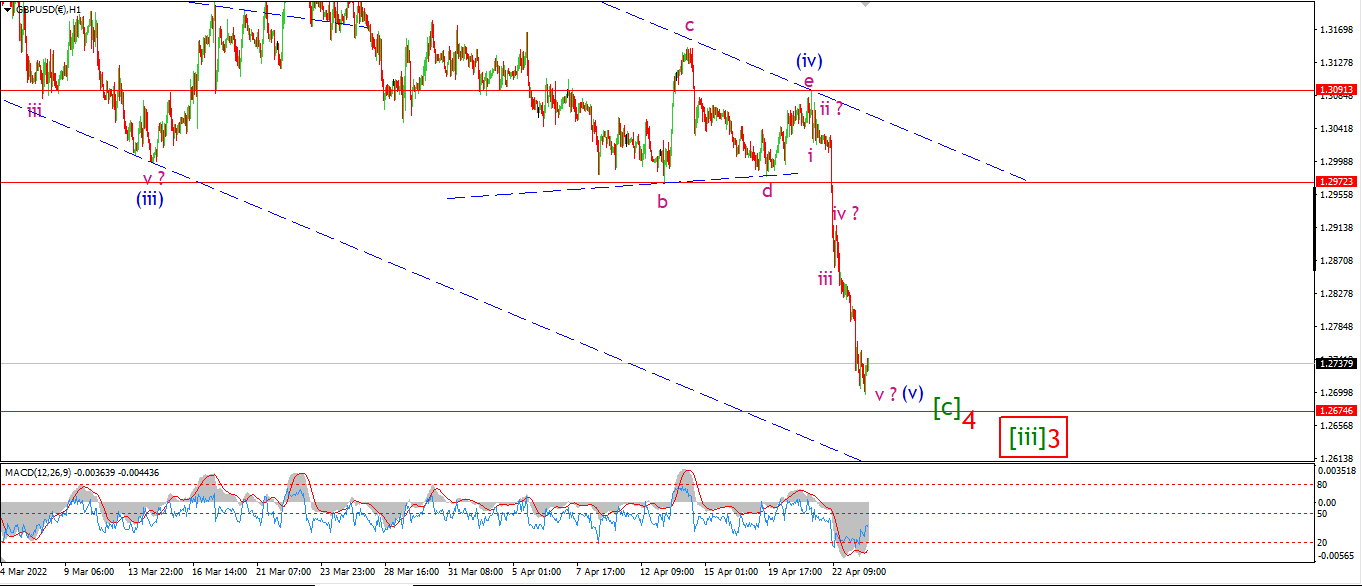Viewport: 1362px width, 586px height.
Task: Click the 1.31698 value on price scale
Action: [1338, 30]
